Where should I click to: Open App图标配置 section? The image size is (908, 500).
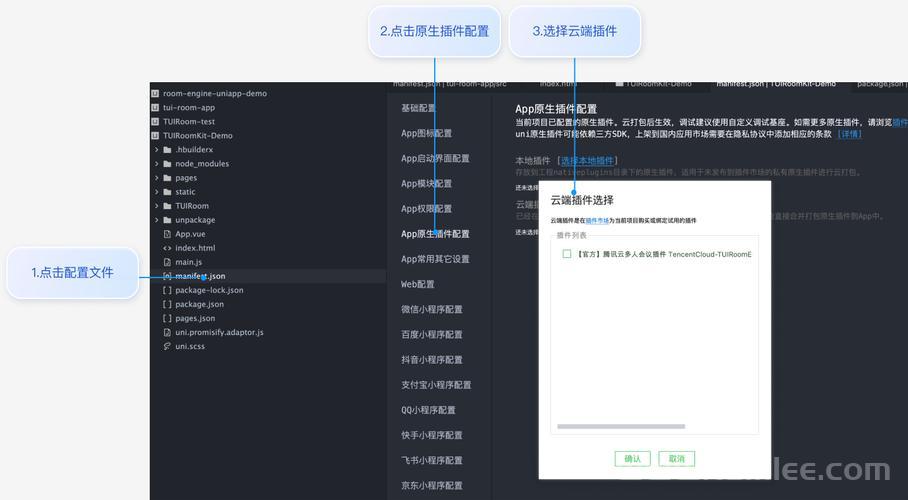point(426,133)
